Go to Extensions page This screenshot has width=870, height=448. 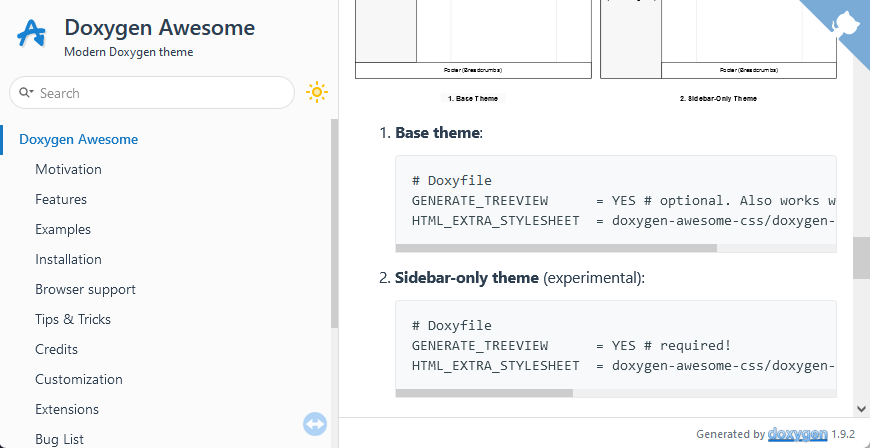click(67, 409)
